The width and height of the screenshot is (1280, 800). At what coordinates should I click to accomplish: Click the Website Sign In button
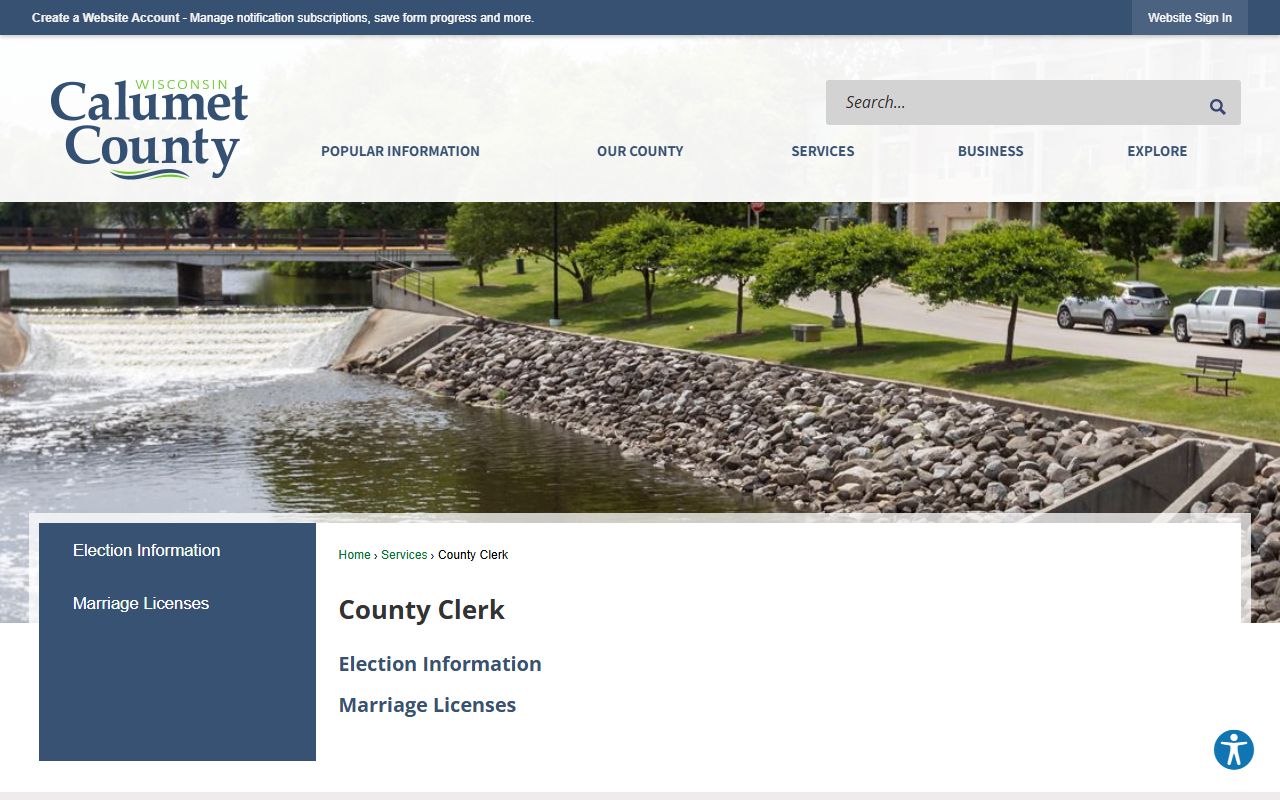click(1190, 18)
